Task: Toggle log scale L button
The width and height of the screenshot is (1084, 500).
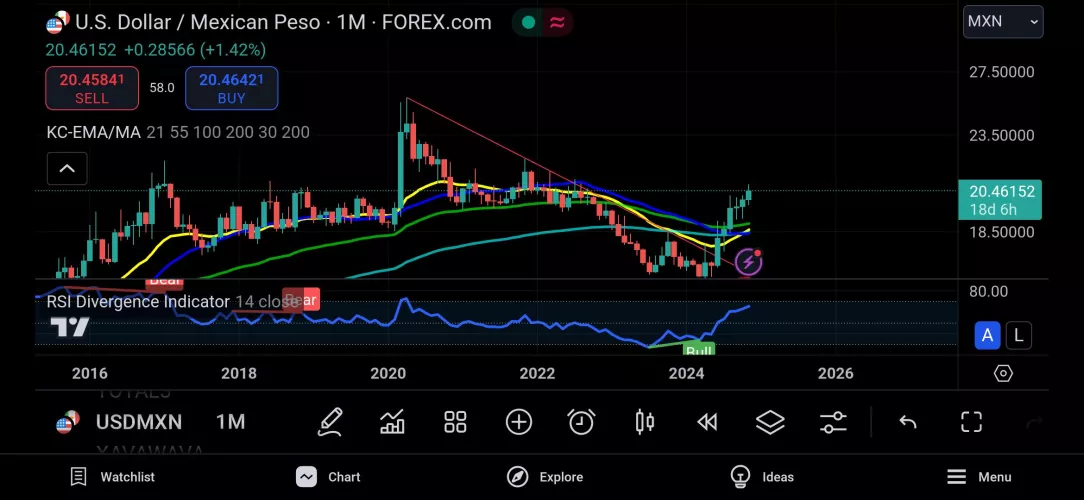Action: (x=1018, y=335)
